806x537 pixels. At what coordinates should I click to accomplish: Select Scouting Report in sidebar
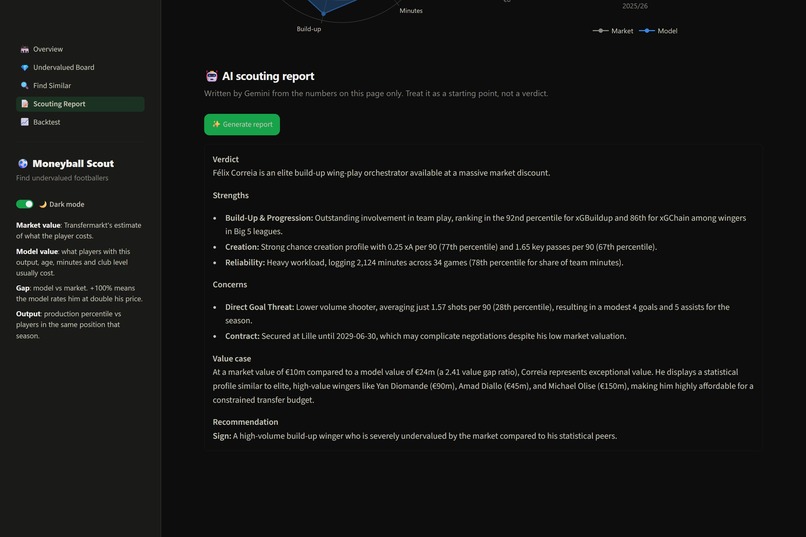[80, 104]
